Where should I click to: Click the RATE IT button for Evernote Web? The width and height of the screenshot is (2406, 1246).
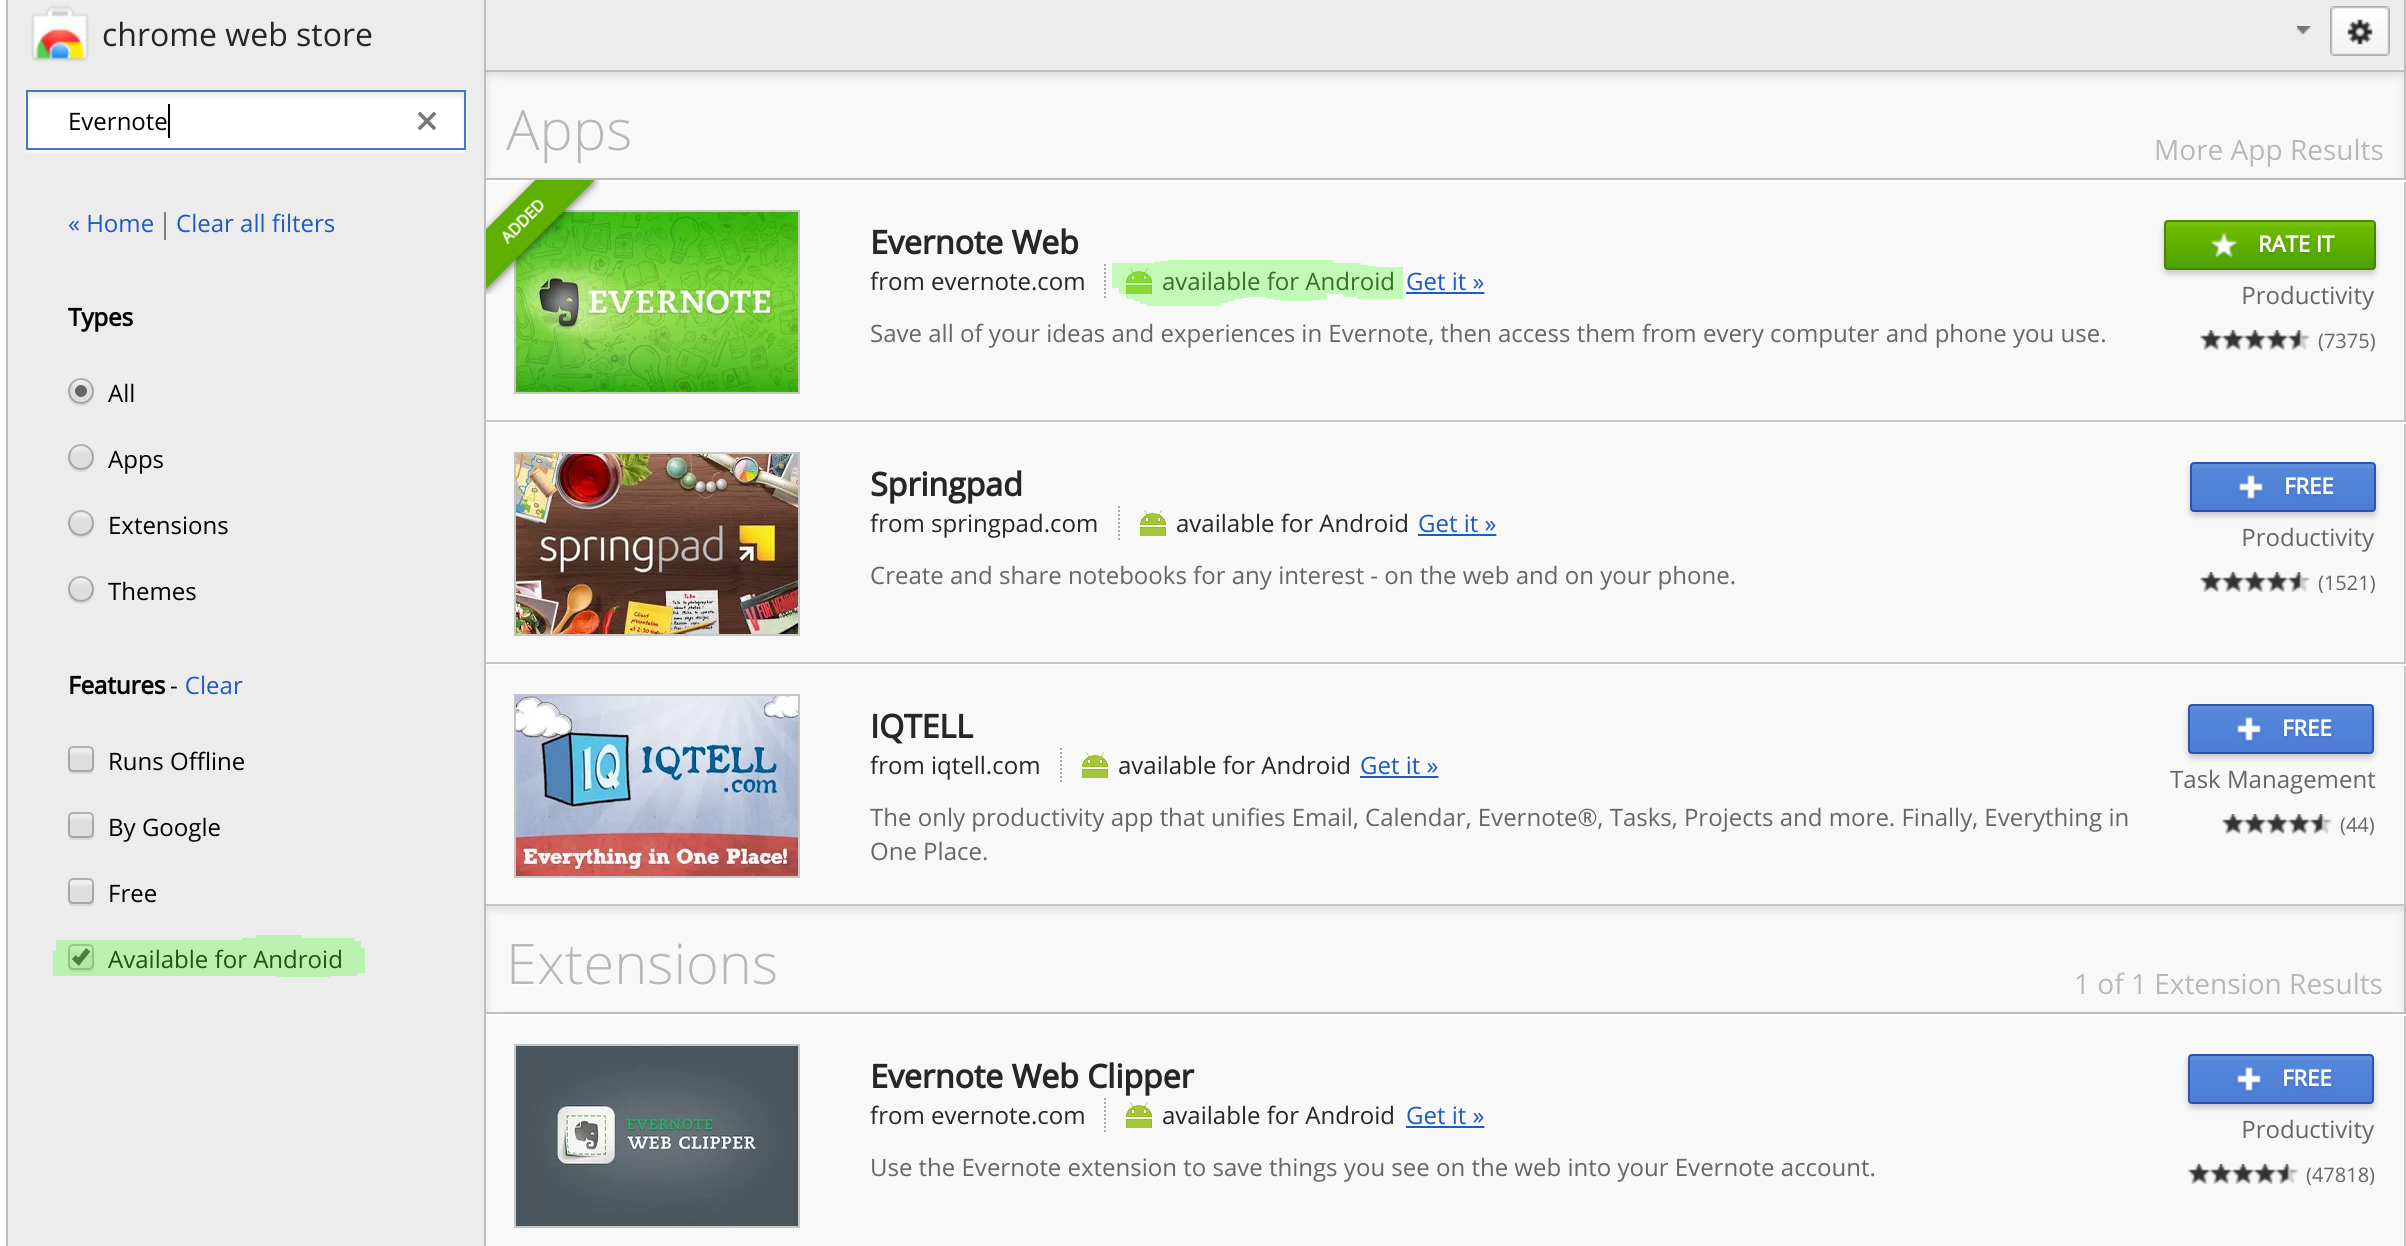(x=2269, y=245)
